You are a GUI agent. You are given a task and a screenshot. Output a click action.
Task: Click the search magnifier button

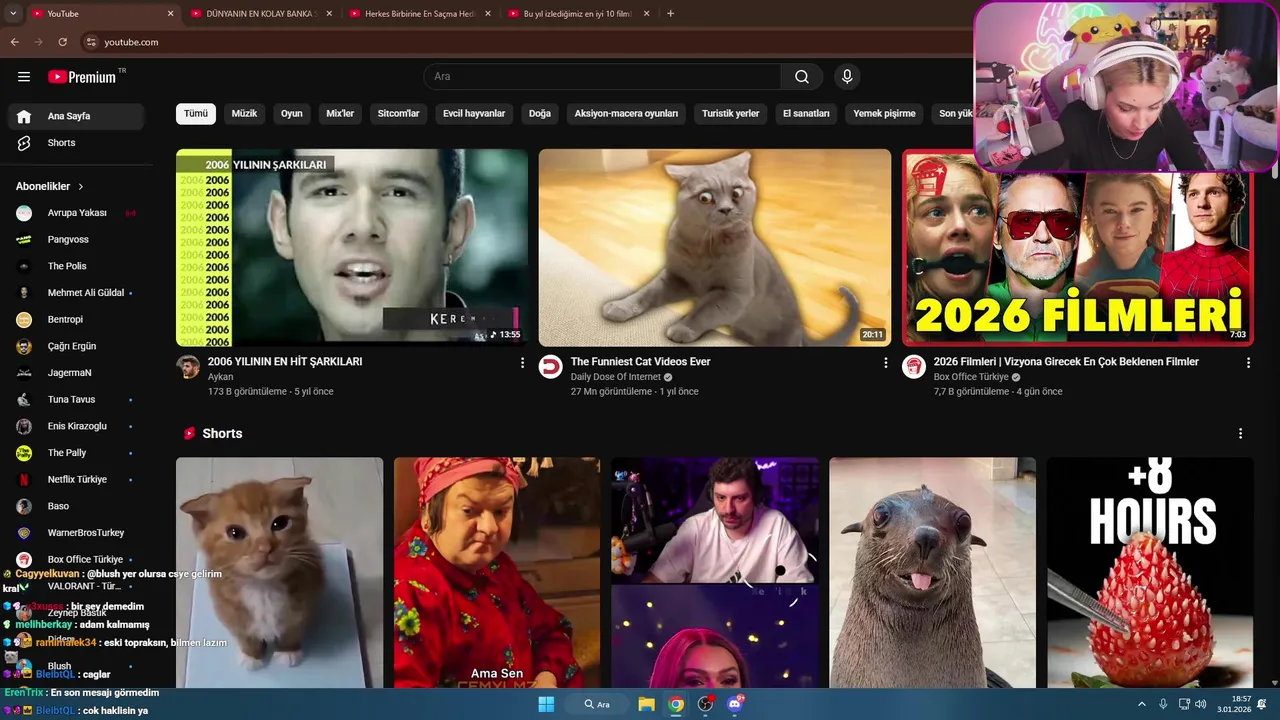[x=802, y=77]
